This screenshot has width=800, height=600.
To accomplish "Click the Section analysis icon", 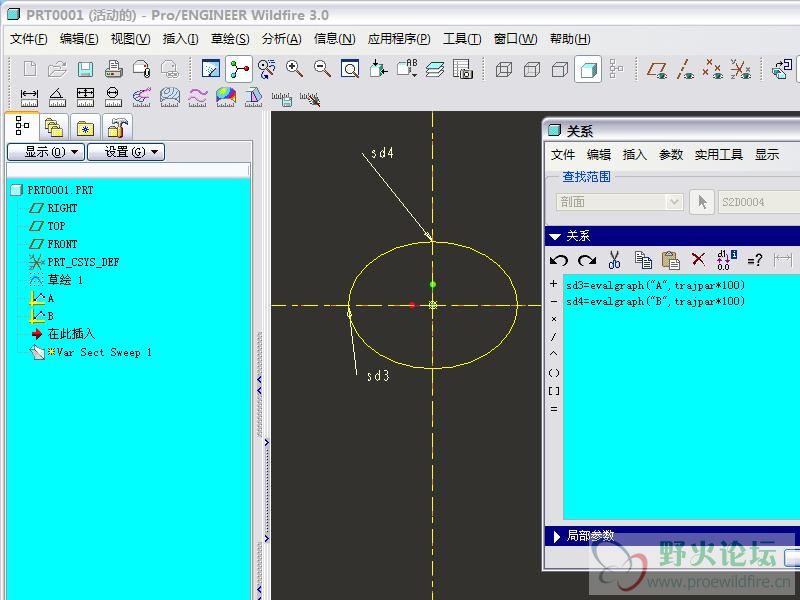I will 169,97.
